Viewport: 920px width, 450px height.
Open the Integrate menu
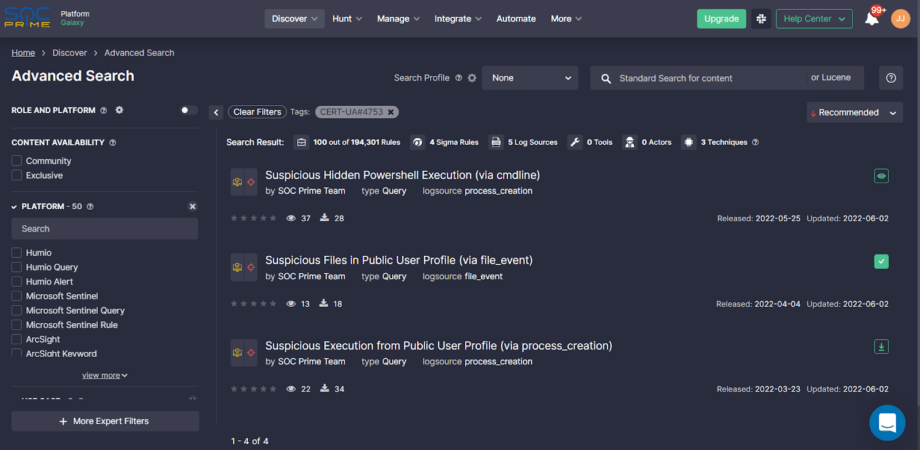458,19
